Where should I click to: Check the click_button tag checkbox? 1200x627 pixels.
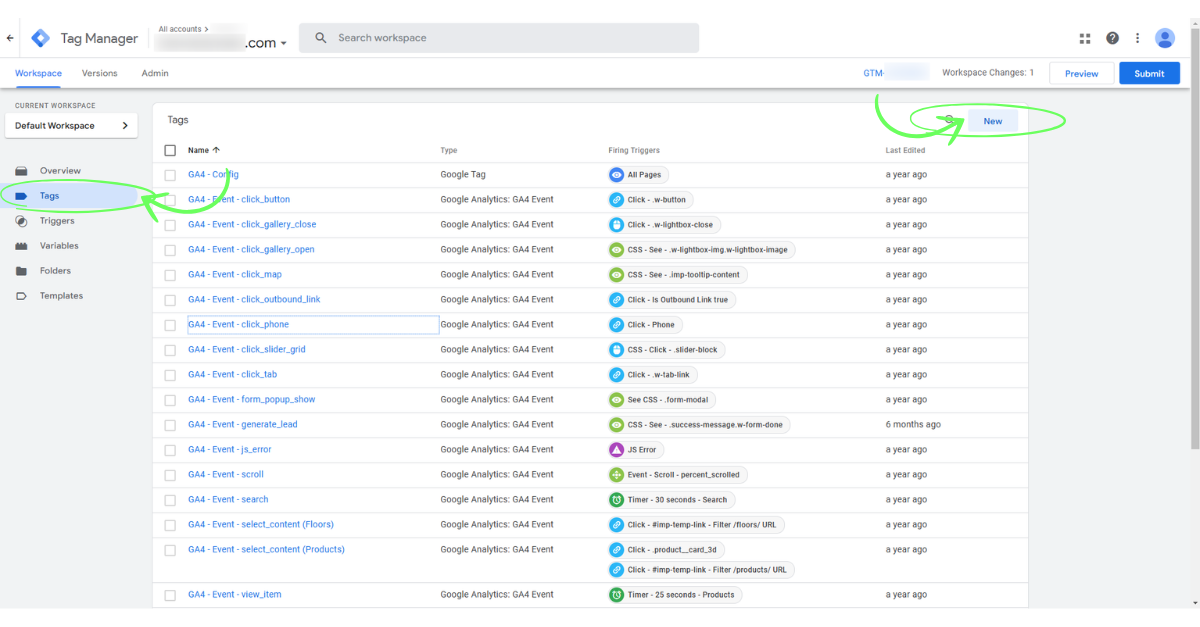pyautogui.click(x=170, y=200)
